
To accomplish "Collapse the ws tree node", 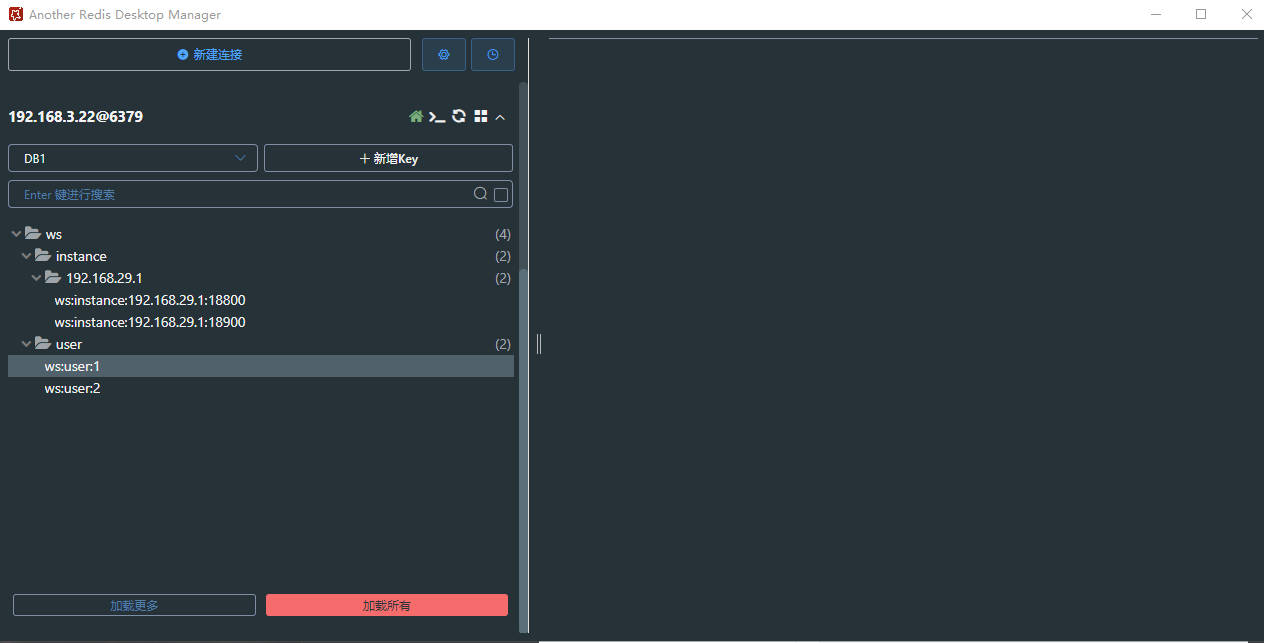I will tap(15, 233).
